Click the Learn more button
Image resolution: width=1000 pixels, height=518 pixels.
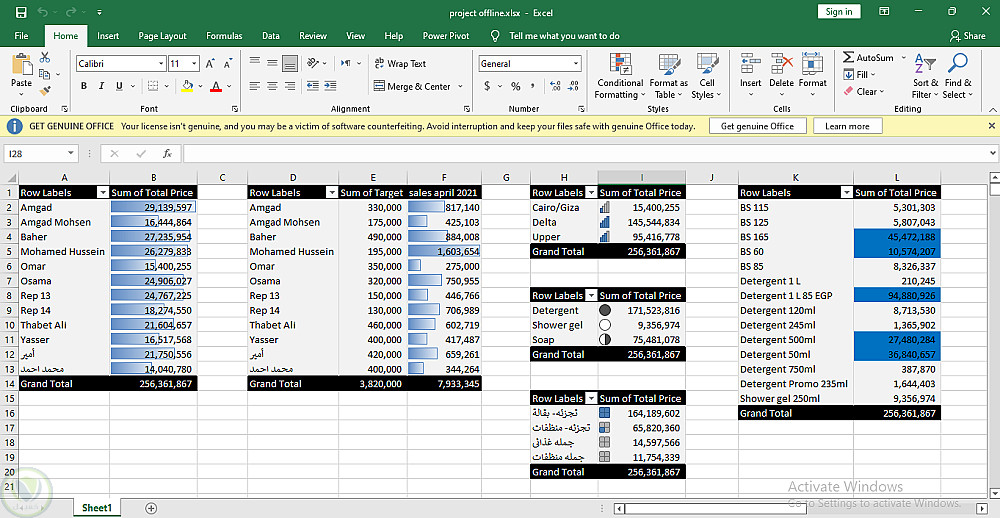[847, 126]
